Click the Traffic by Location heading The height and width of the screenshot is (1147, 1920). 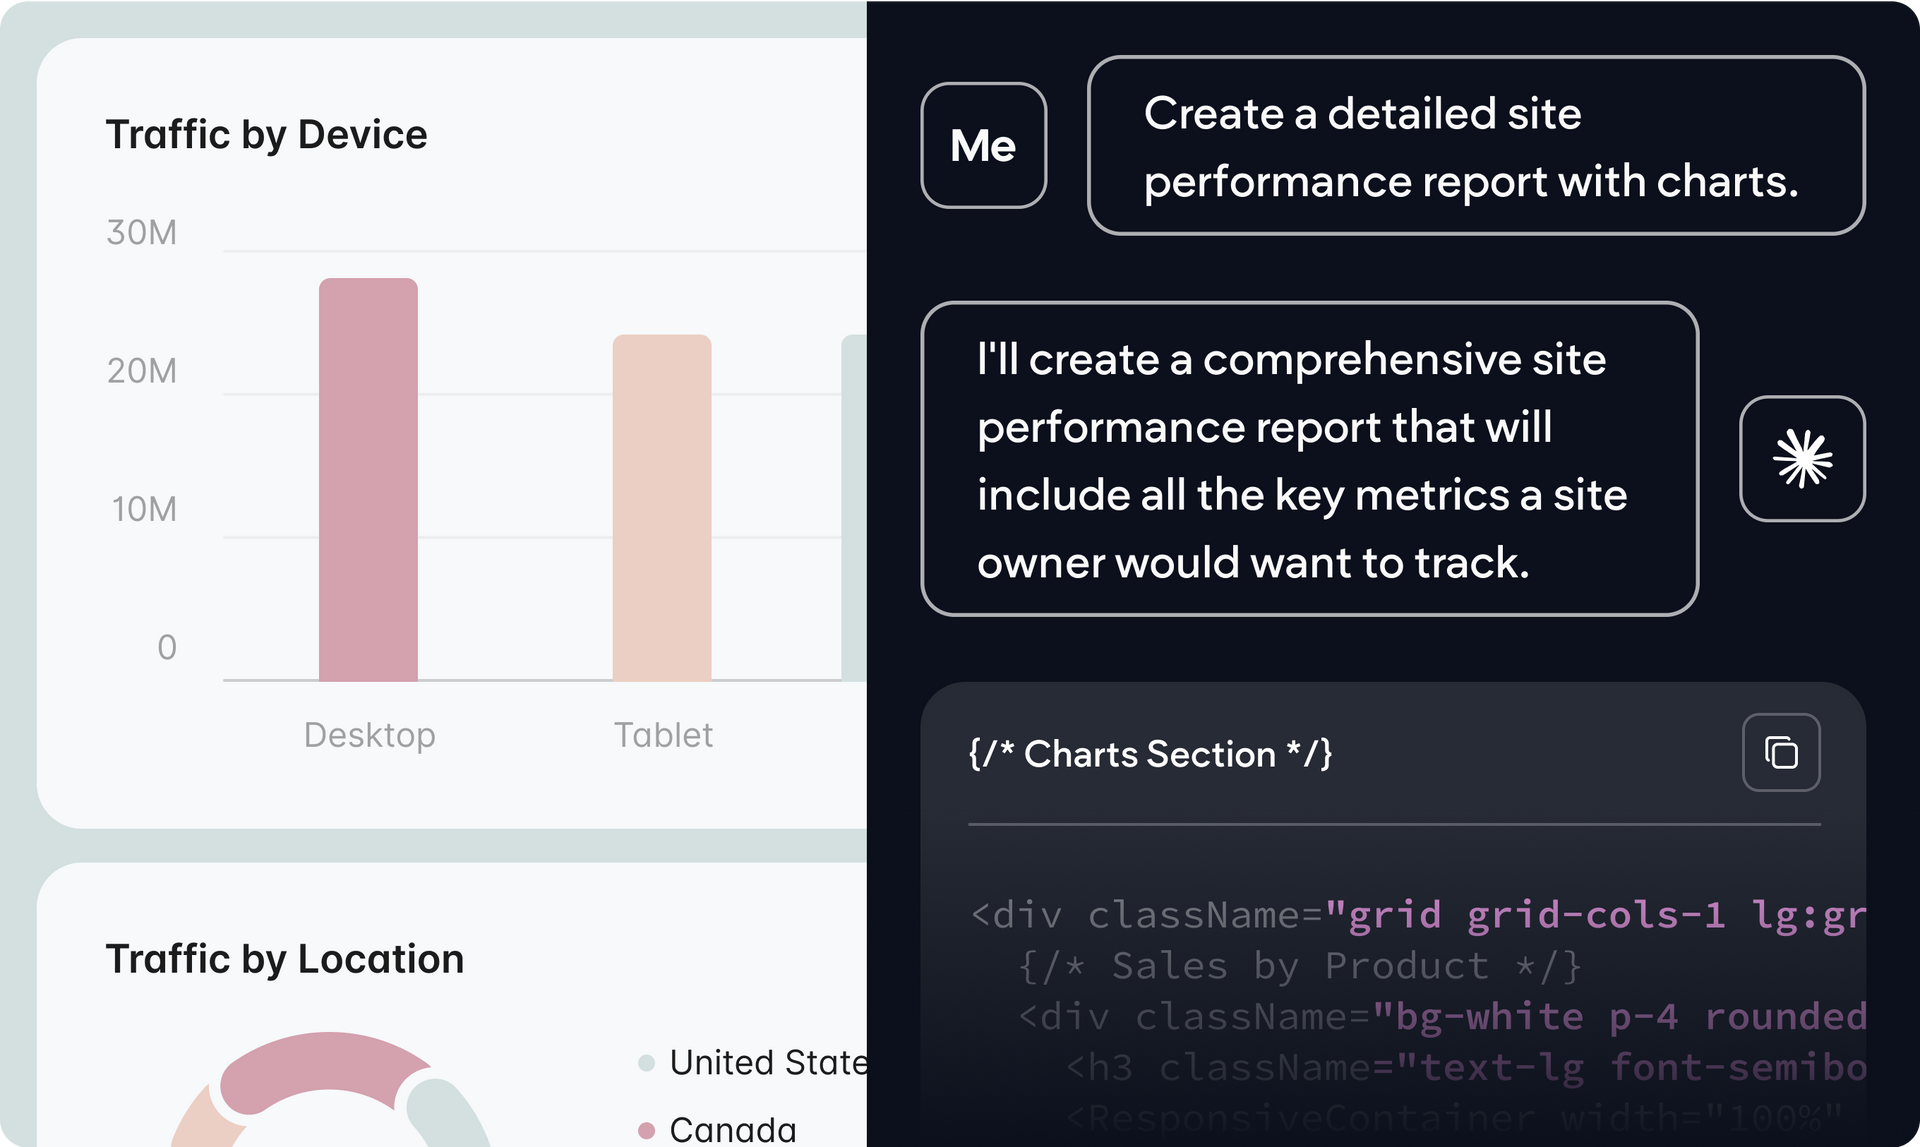tap(285, 959)
